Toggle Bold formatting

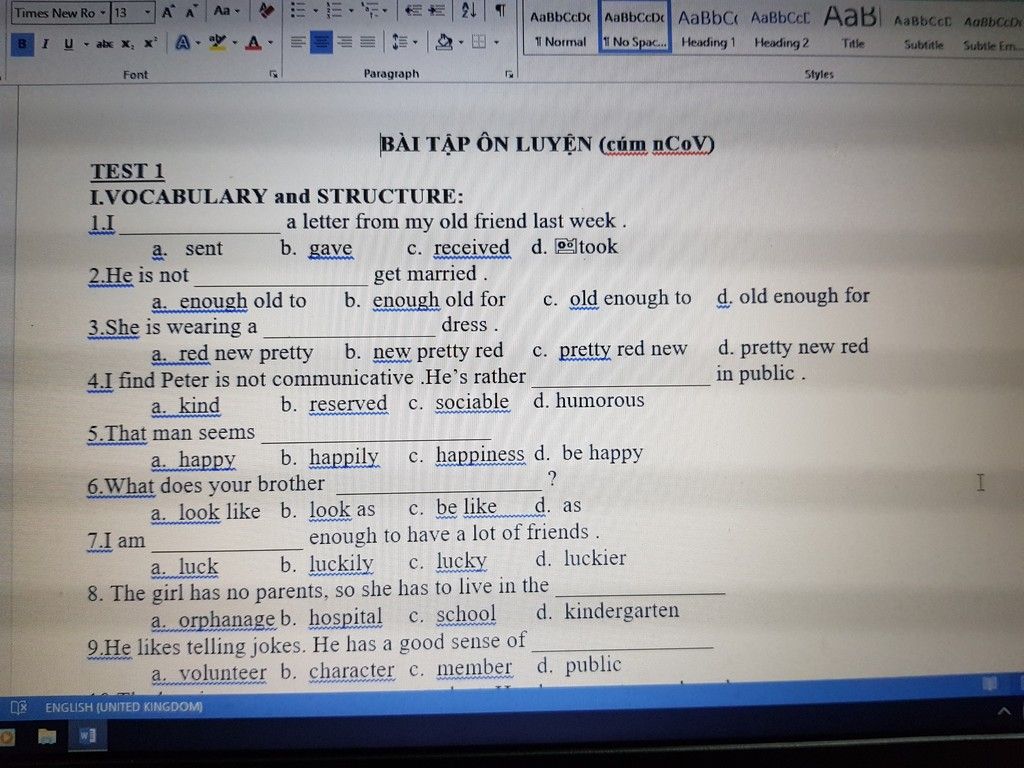[22, 44]
